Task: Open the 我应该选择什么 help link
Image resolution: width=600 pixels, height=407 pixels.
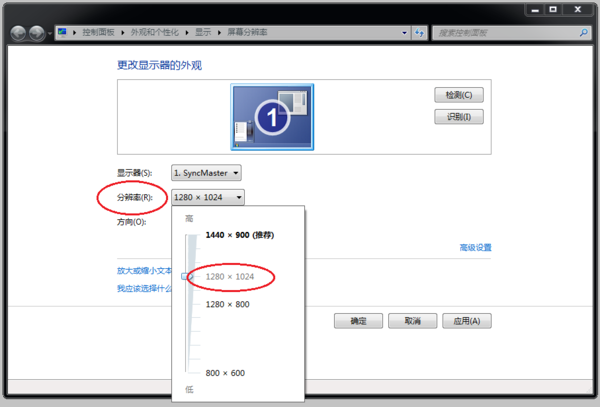Action: pos(144,288)
